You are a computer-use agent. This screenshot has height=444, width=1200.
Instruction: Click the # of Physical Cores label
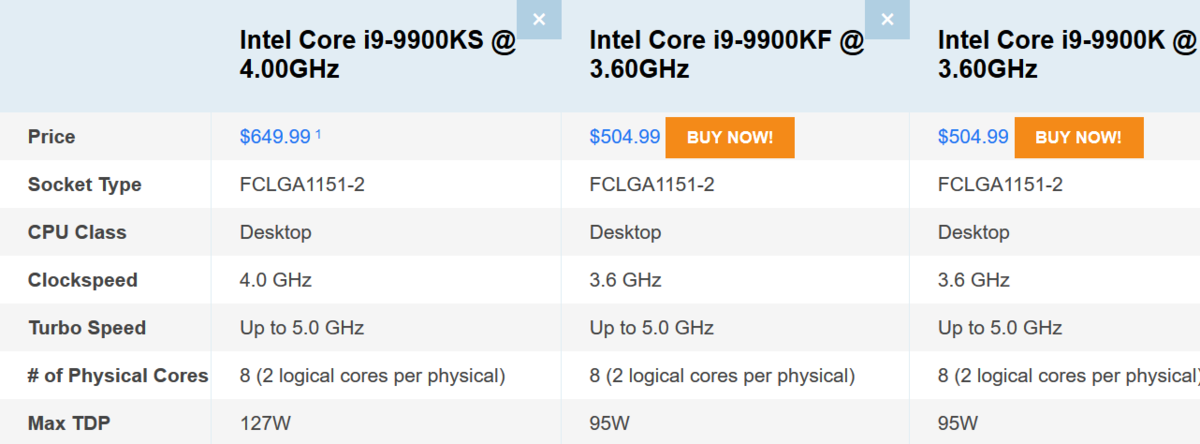[118, 376]
